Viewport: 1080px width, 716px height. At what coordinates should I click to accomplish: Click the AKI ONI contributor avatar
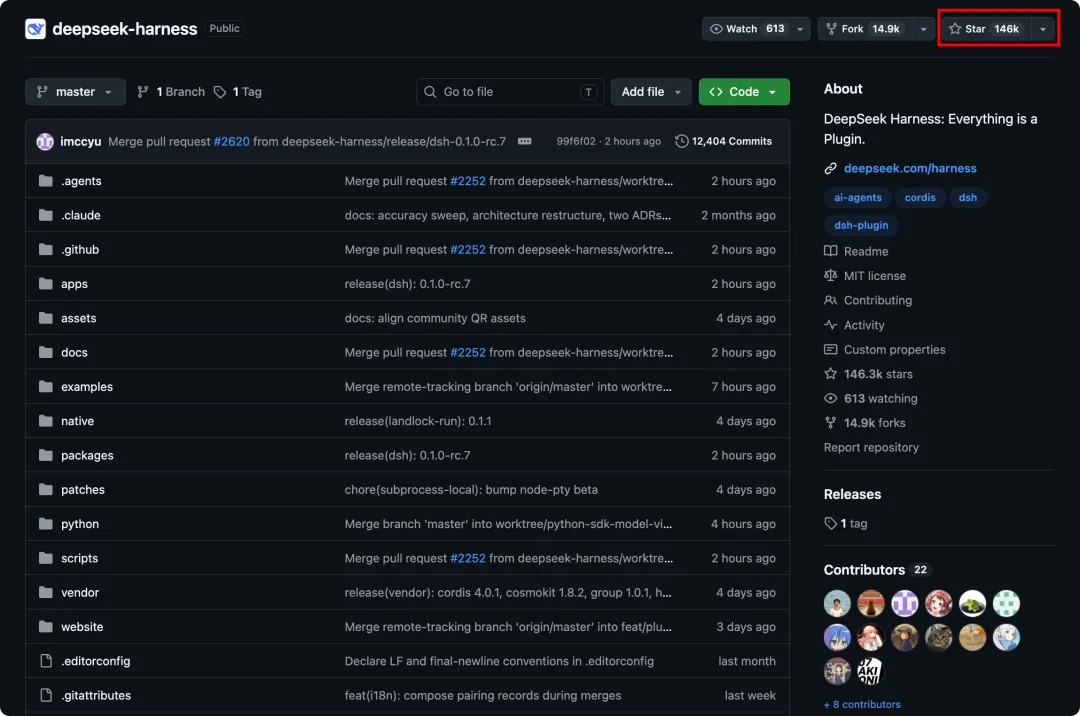870,671
